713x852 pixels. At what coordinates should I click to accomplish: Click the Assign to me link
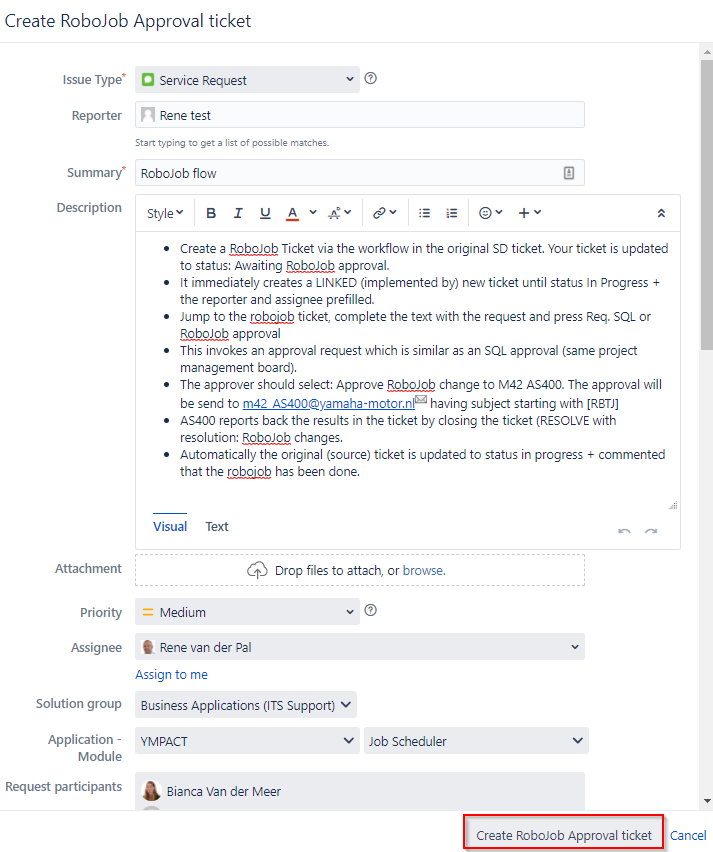click(x=171, y=674)
